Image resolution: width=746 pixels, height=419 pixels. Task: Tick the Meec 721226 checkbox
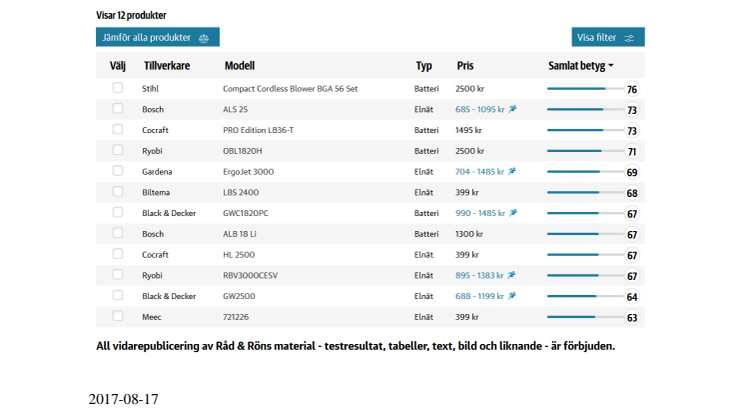(x=118, y=316)
